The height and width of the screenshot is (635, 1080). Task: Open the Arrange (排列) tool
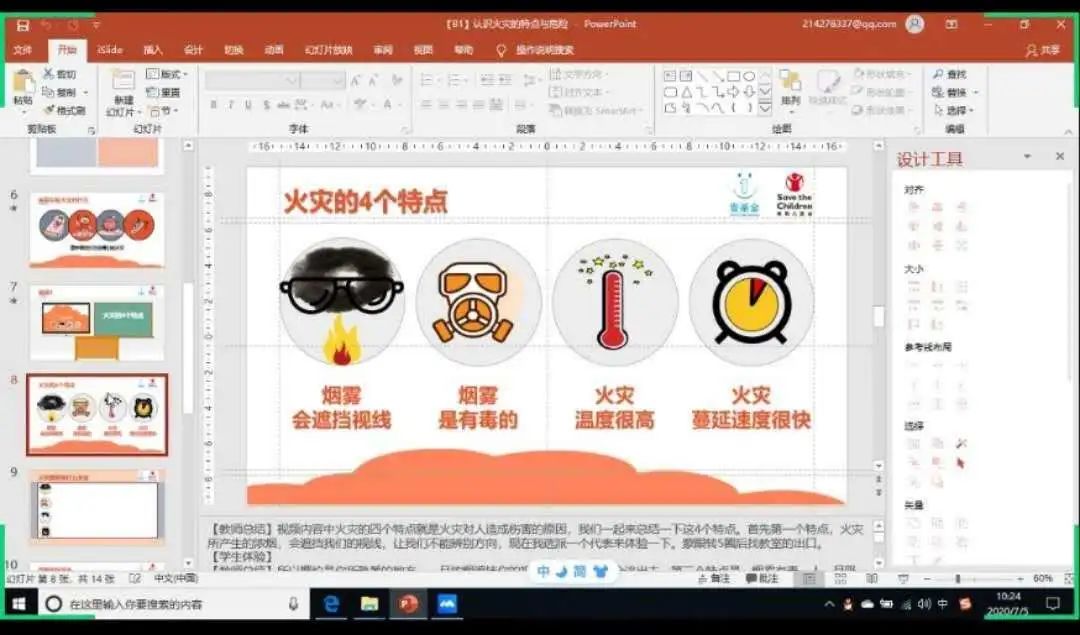790,87
